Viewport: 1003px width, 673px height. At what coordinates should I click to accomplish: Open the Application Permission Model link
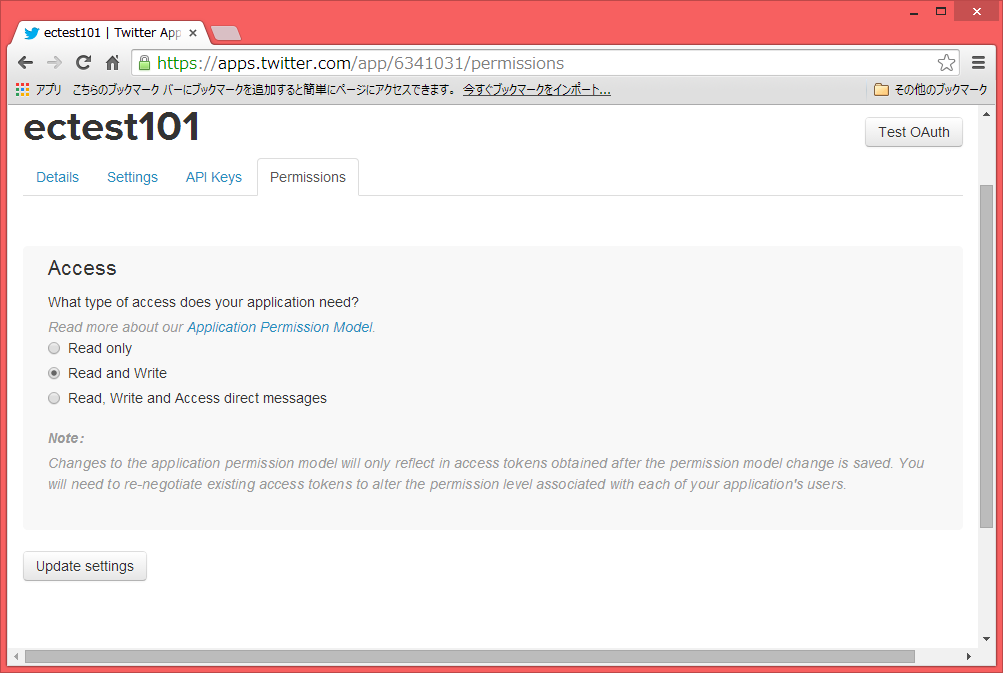point(280,327)
